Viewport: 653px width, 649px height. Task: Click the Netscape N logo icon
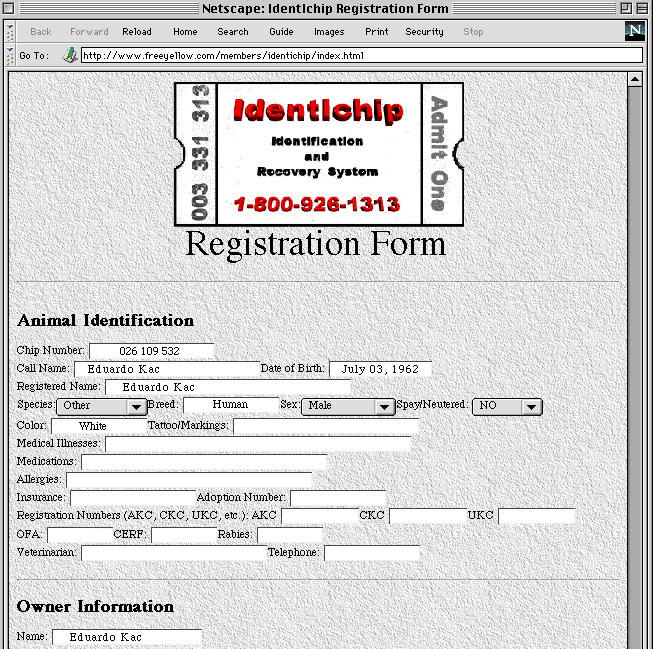(635, 31)
